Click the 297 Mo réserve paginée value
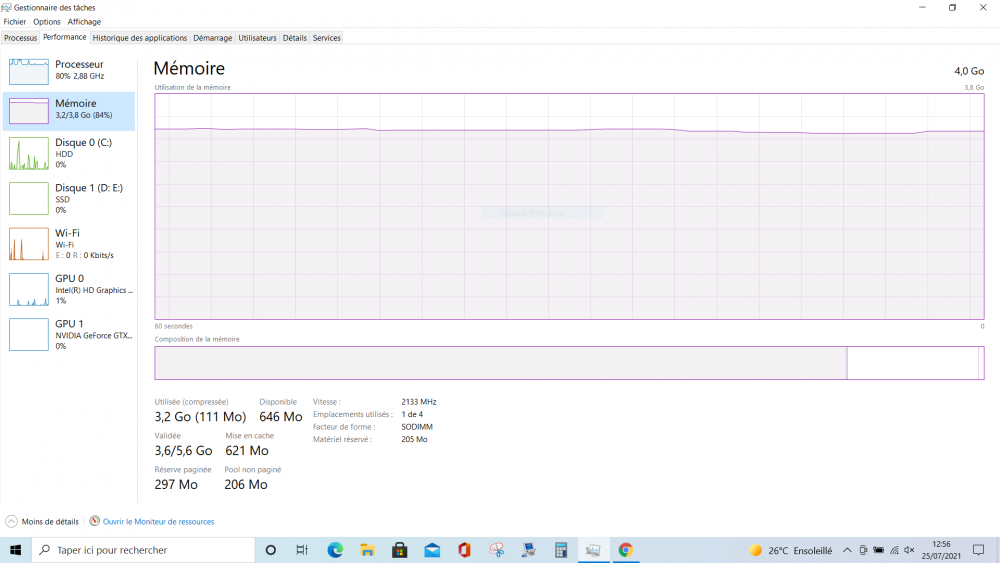 pyautogui.click(x=176, y=484)
